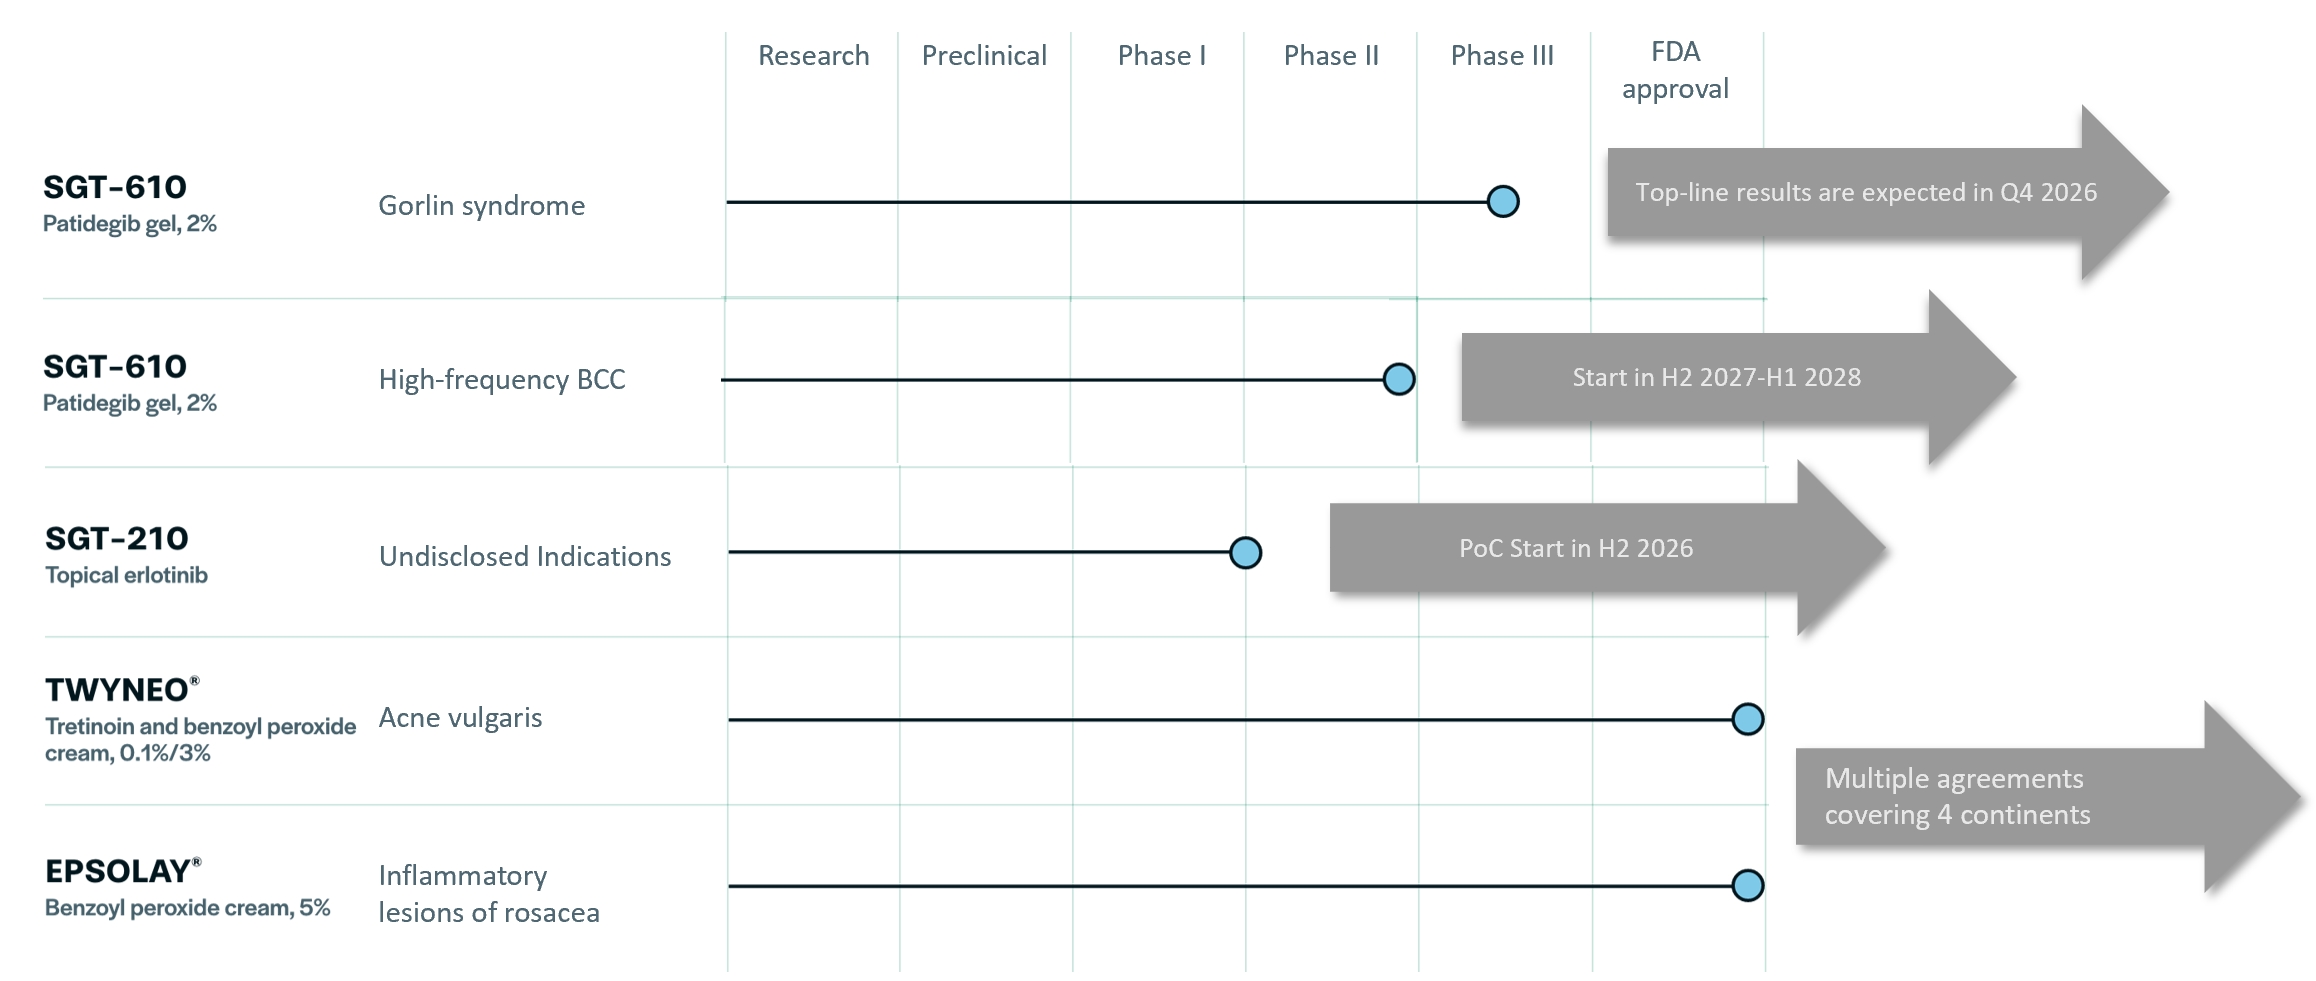Click the 'Top-line results expected in Q4 2026' arrow

click(1866, 192)
